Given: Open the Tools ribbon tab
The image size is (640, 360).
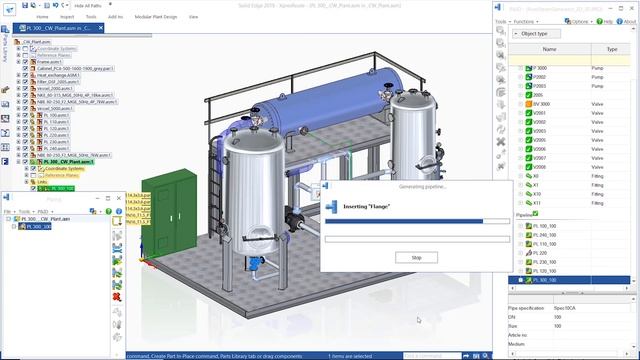Looking at the screenshot, I should click(91, 17).
